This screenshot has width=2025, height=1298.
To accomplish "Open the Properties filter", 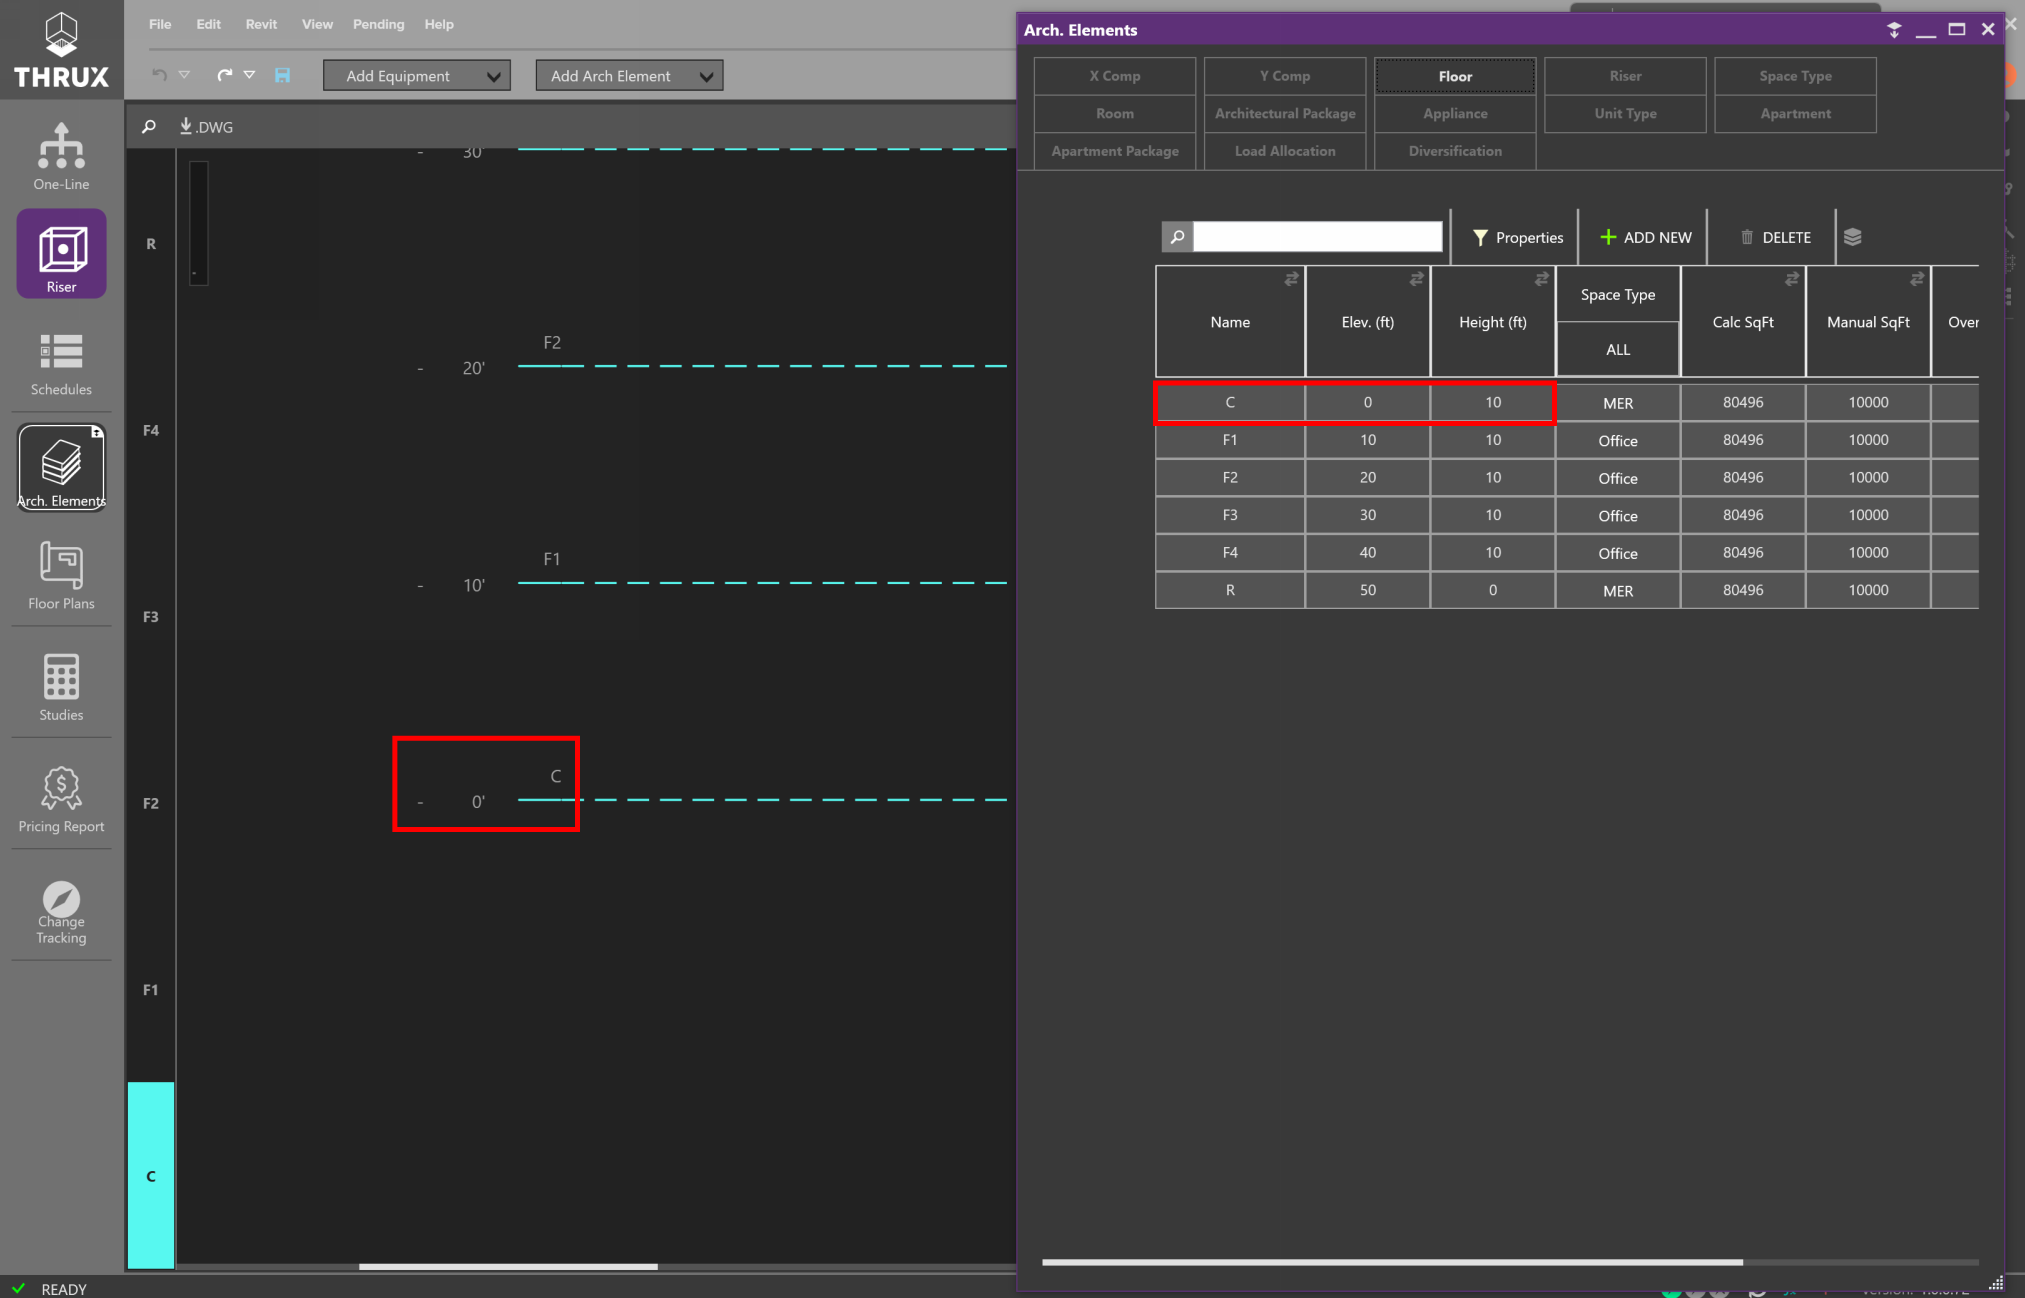I will click(x=1516, y=237).
